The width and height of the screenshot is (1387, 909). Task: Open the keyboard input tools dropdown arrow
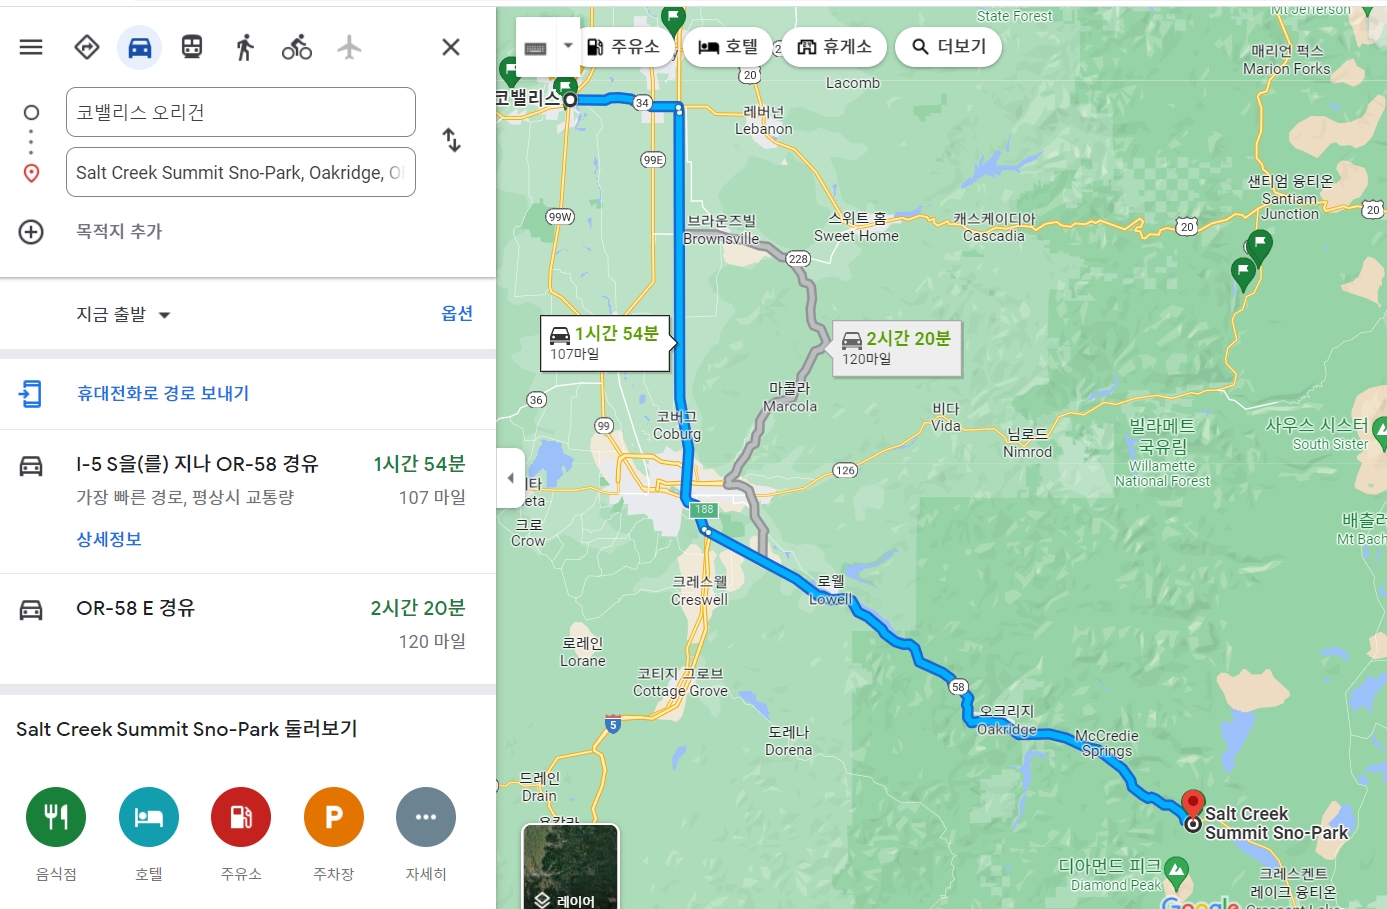point(568,46)
